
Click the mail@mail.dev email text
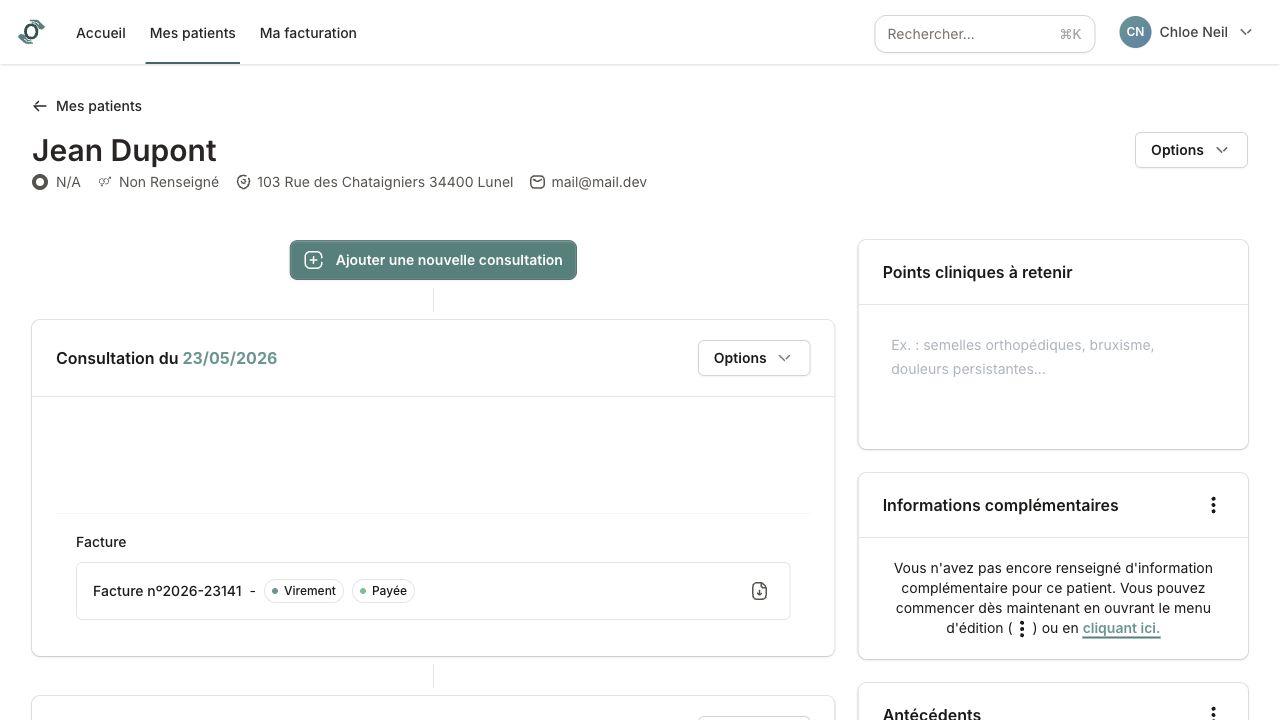tap(599, 182)
